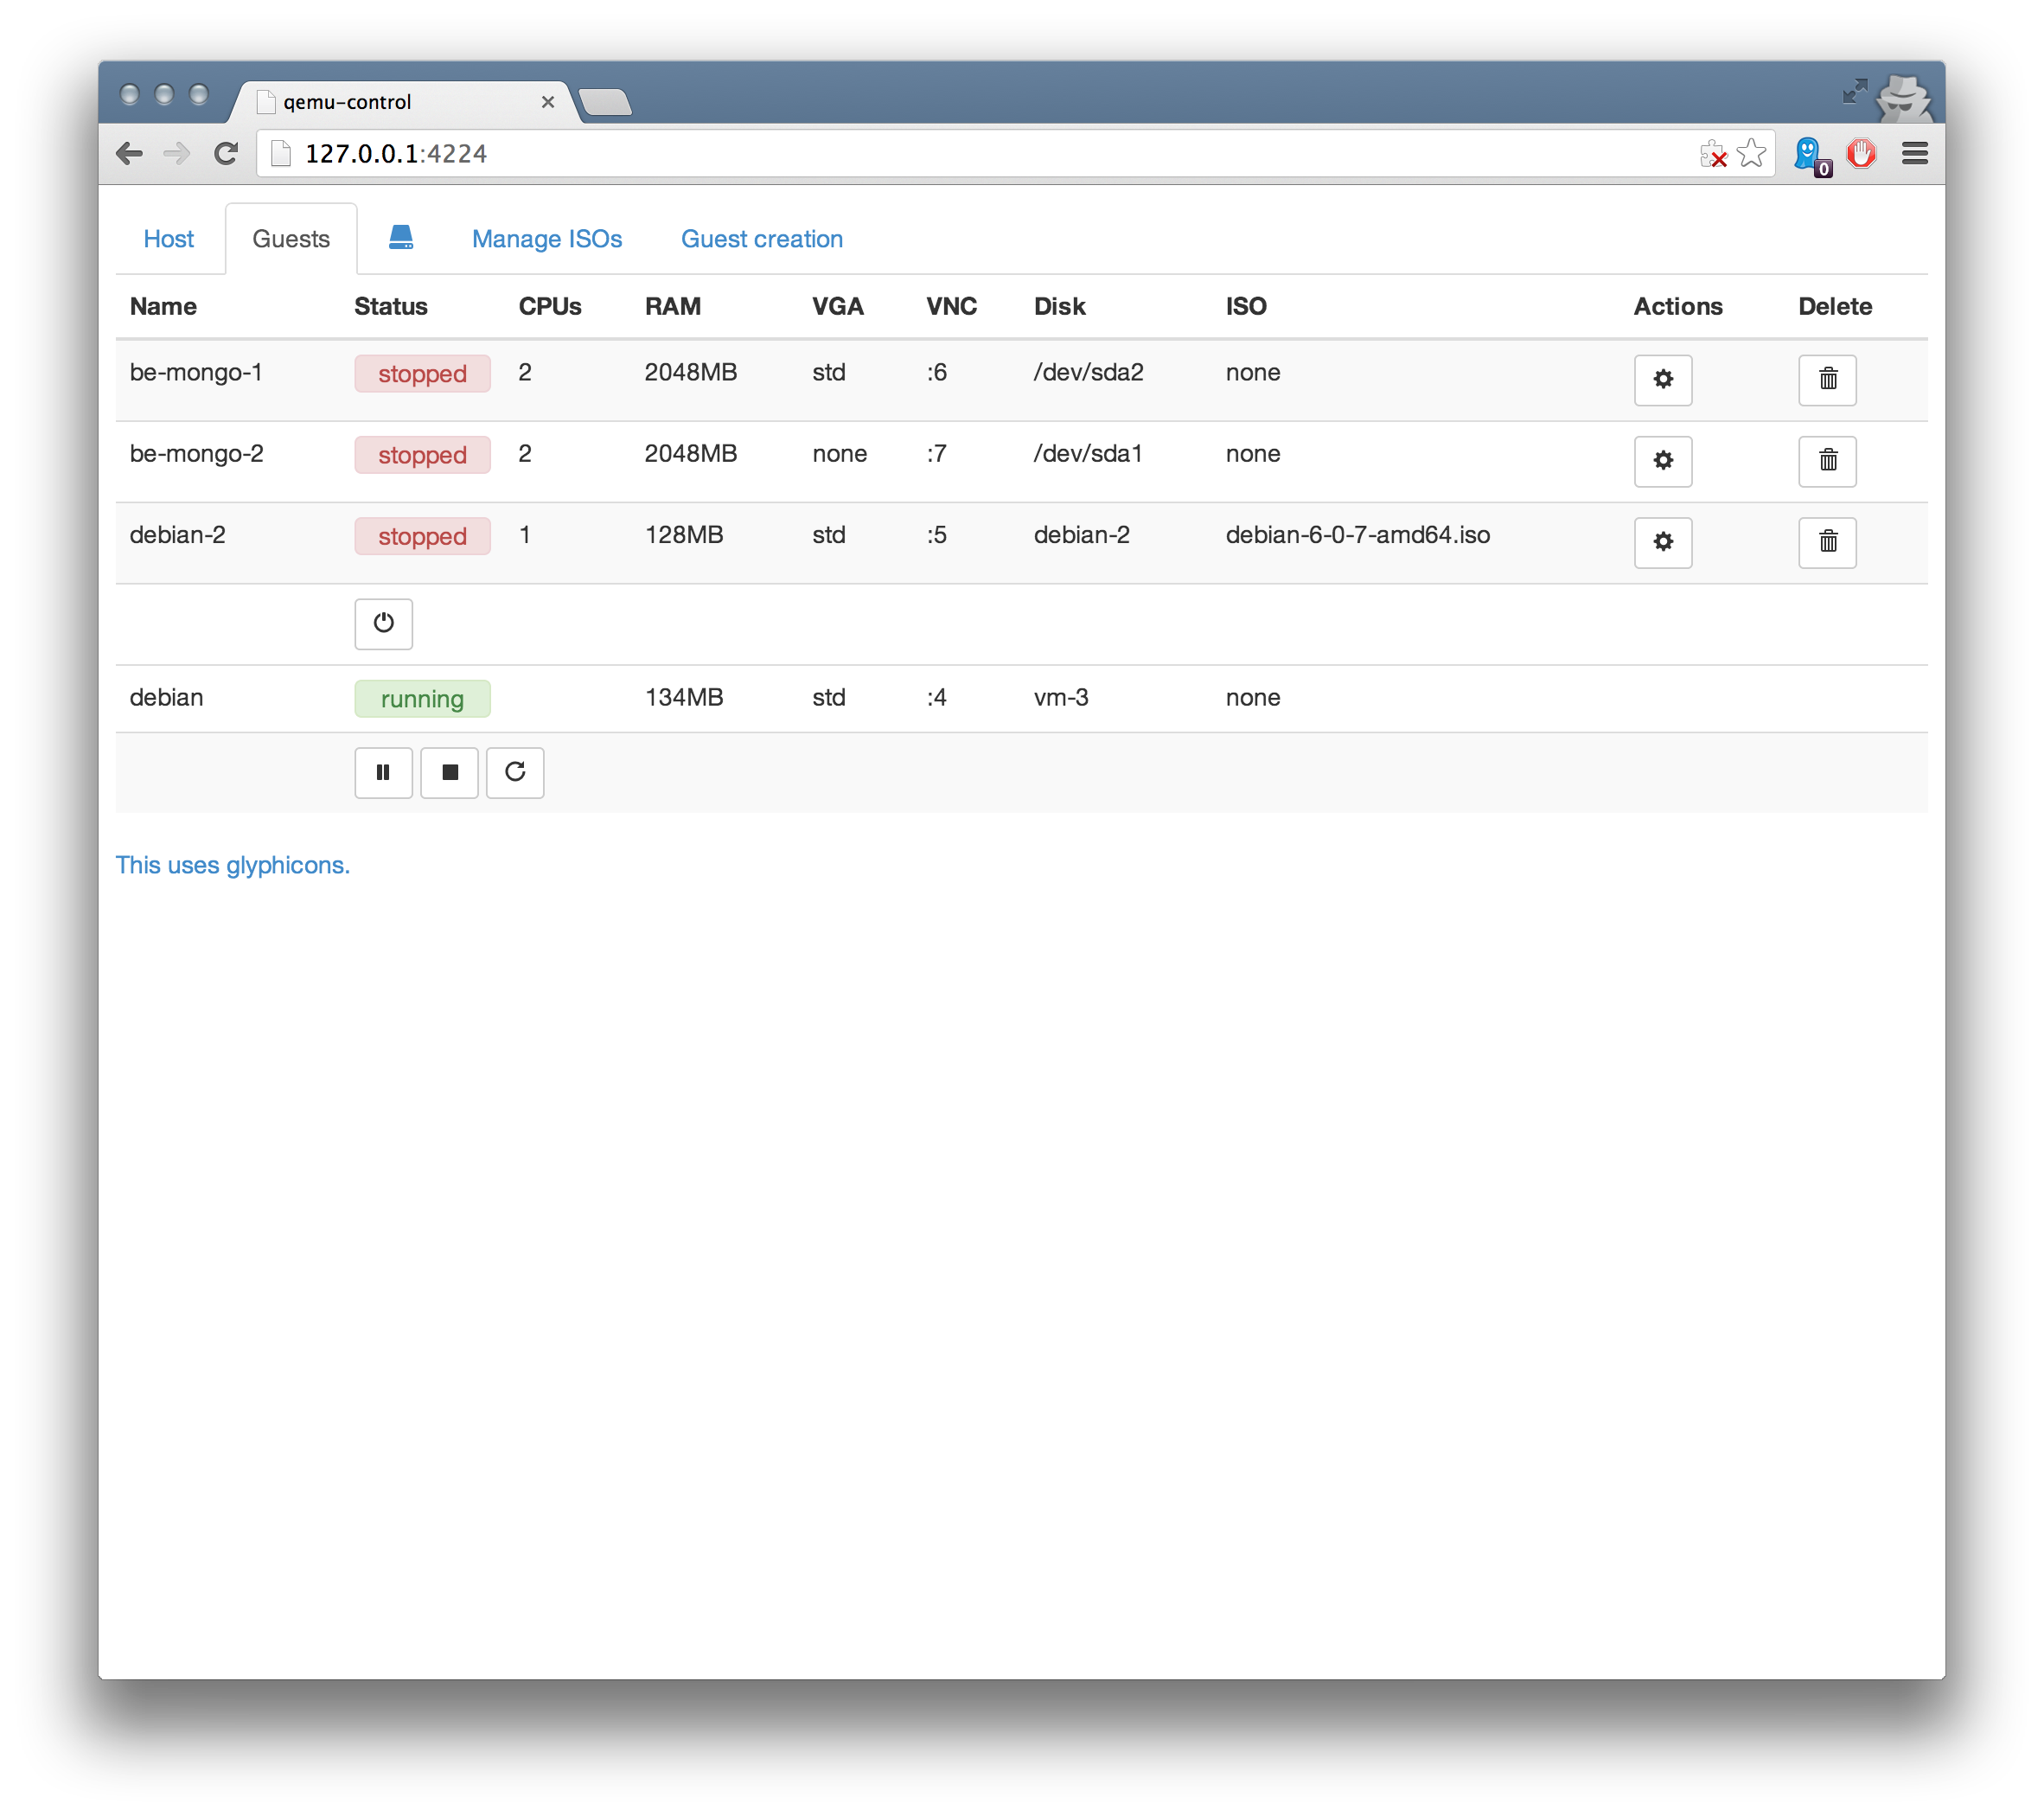Bookmark page with the star icon
The image size is (2044, 1816).
pos(1751,153)
